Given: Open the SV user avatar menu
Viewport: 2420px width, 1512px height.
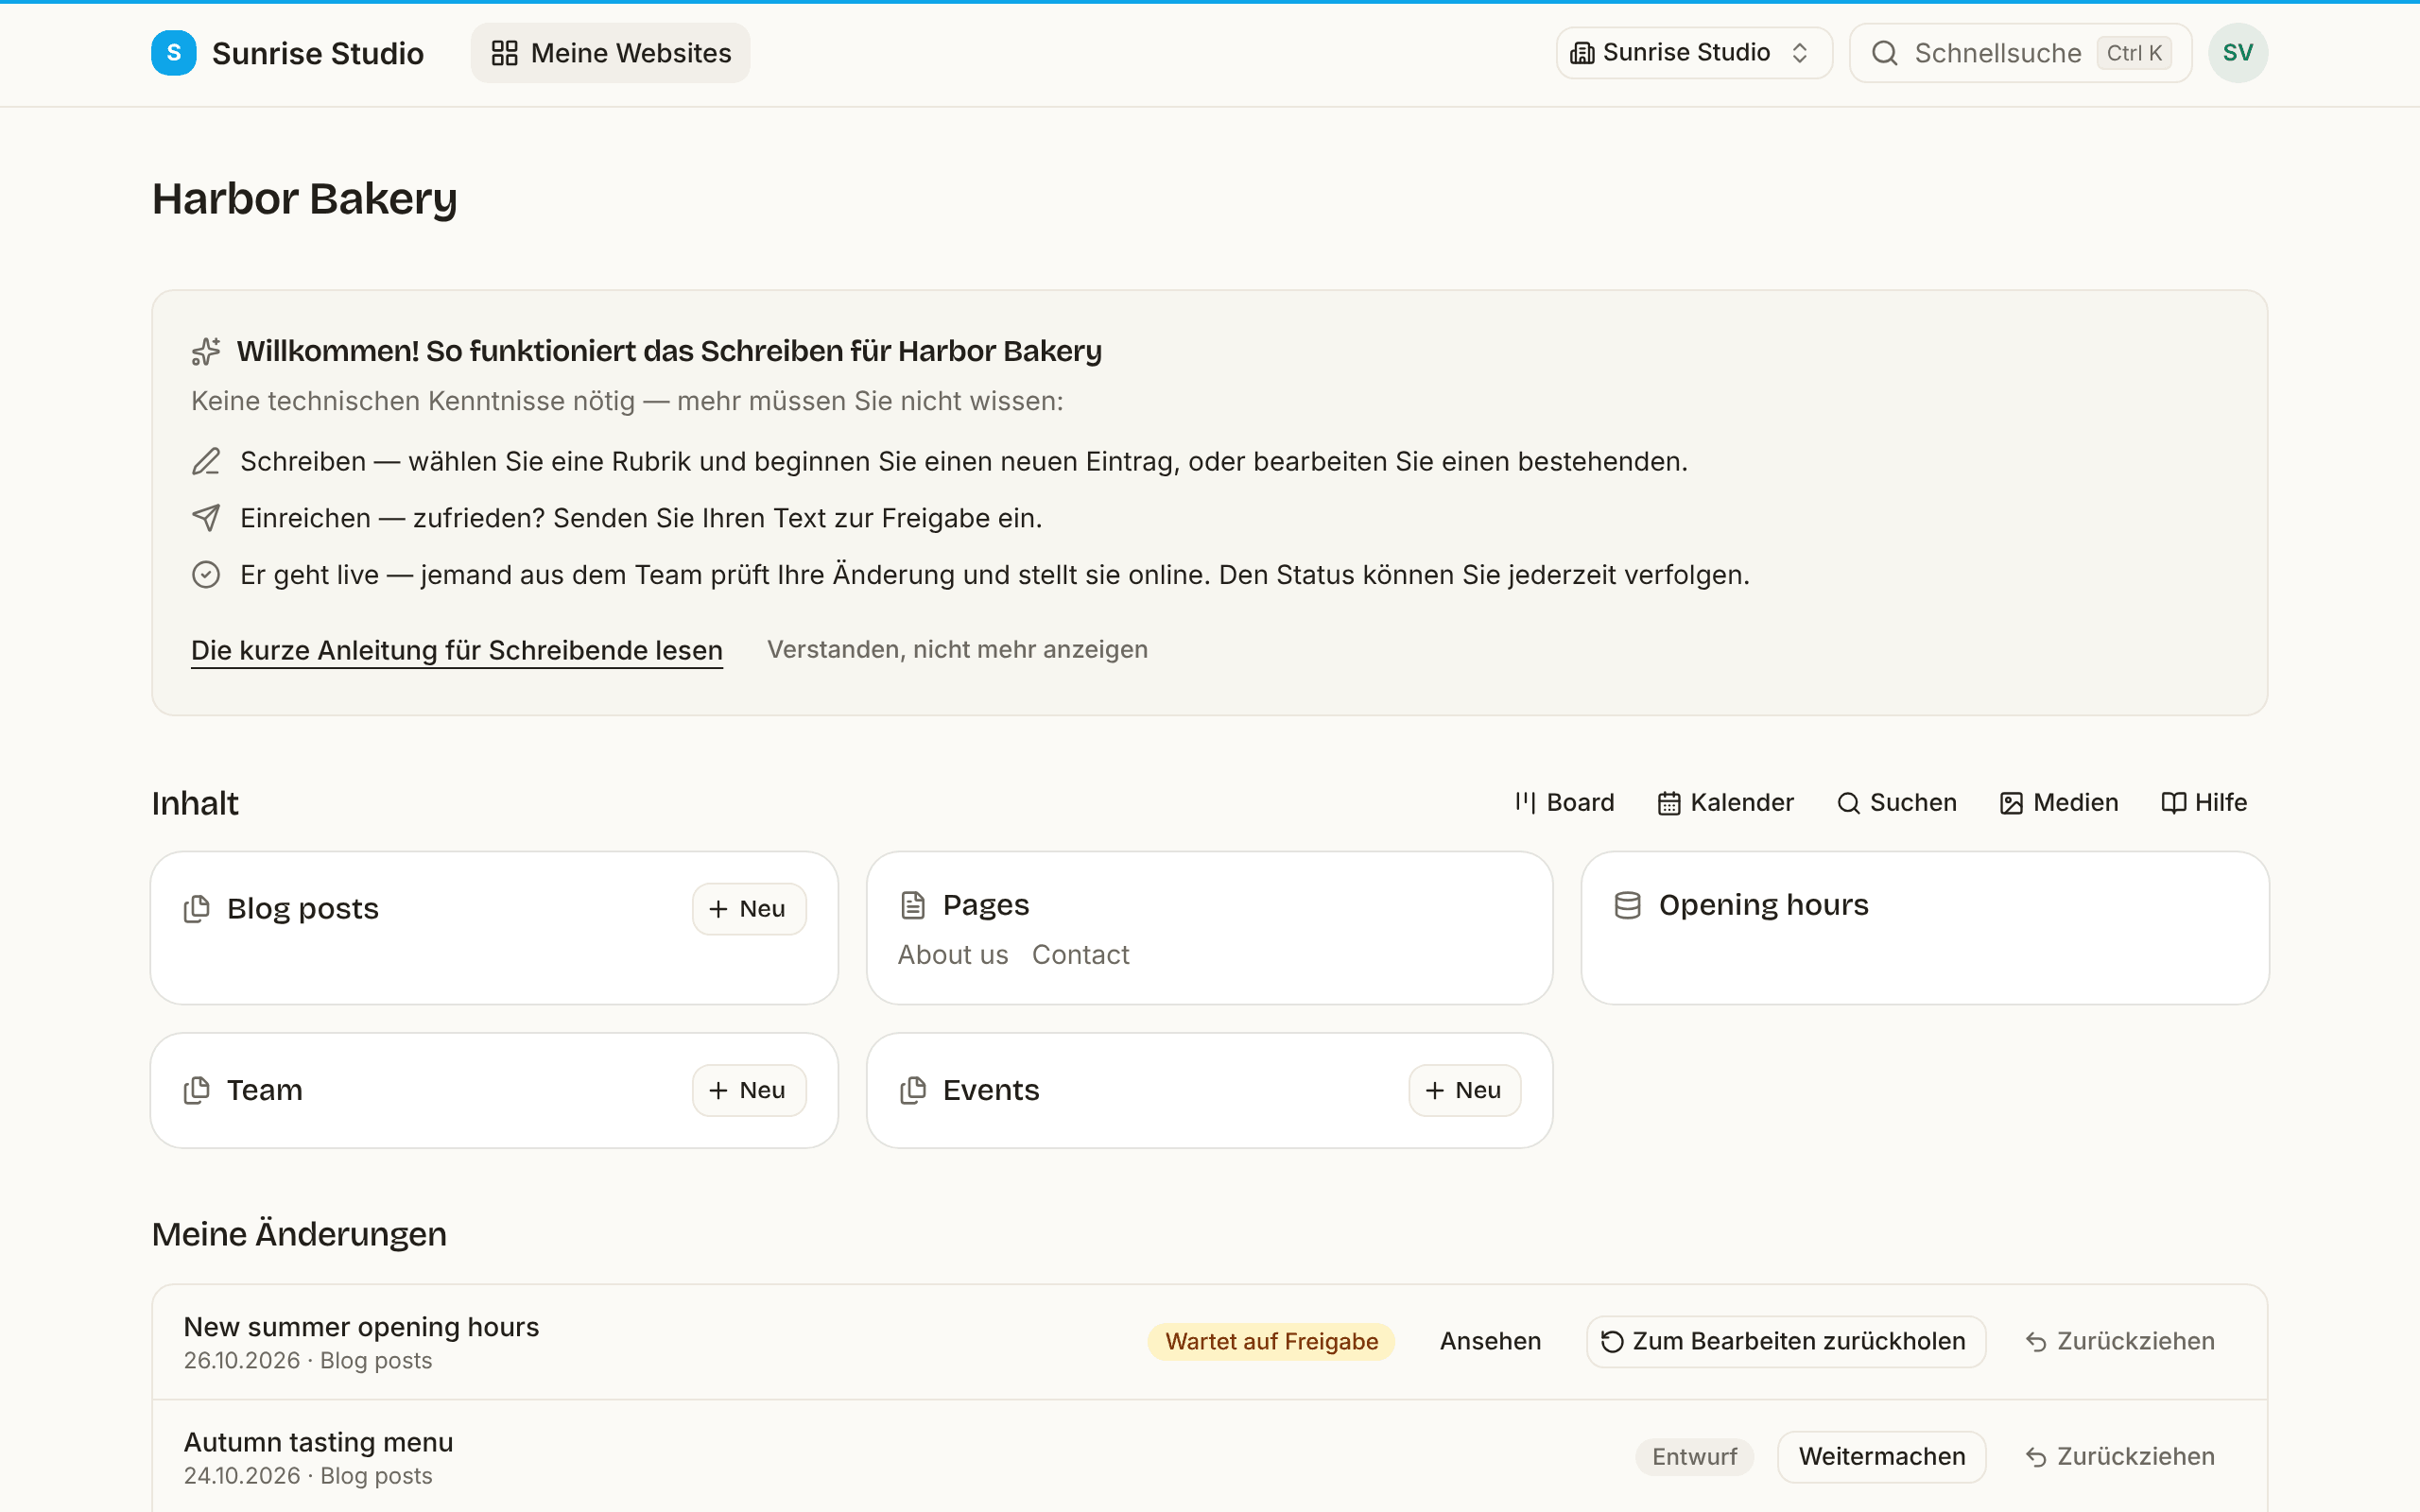Looking at the screenshot, I should pos(2238,53).
